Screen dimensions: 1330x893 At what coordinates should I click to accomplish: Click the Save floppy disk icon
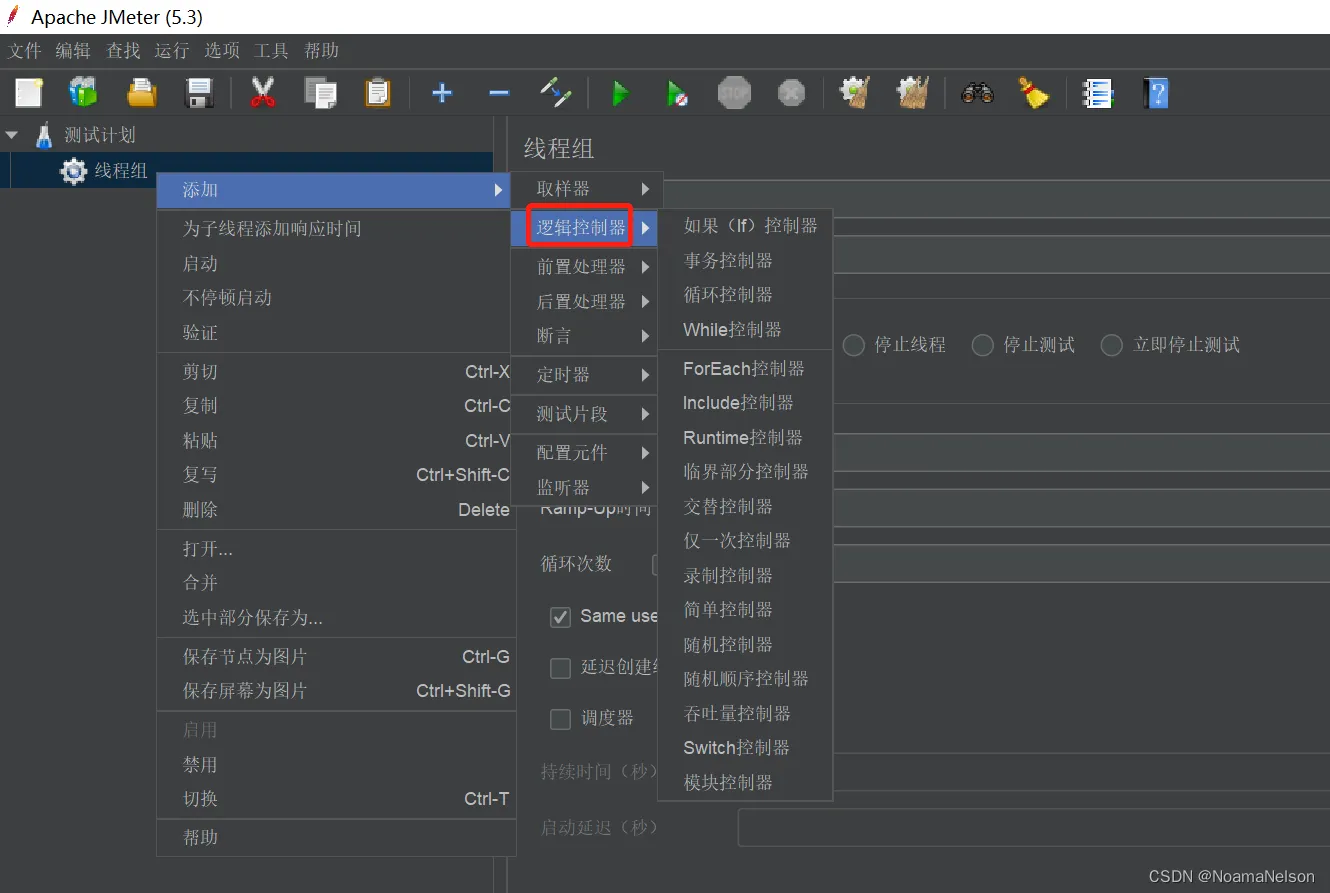pyautogui.click(x=200, y=93)
